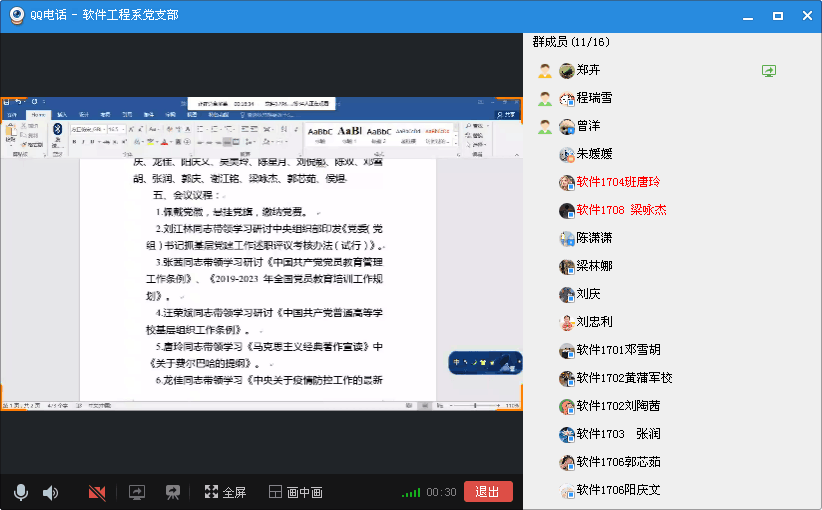The height and width of the screenshot is (510, 822).
Task: Click the QQ phone logo in title bar
Action: 16,16
